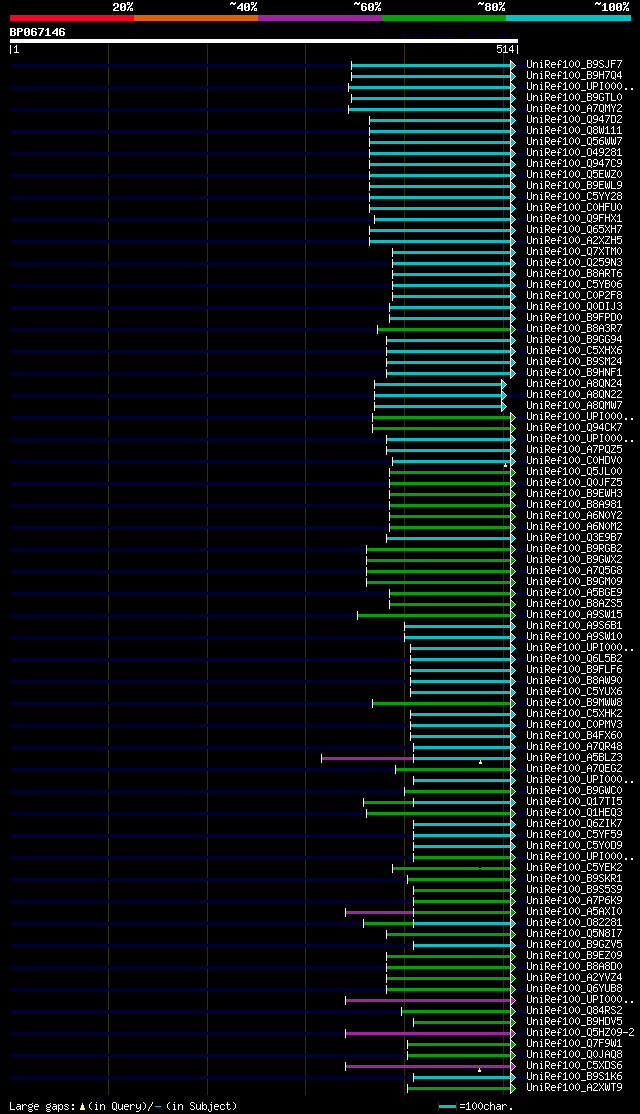Click the green alignment bar for UniRef100_B8A3R7

pos(446,330)
